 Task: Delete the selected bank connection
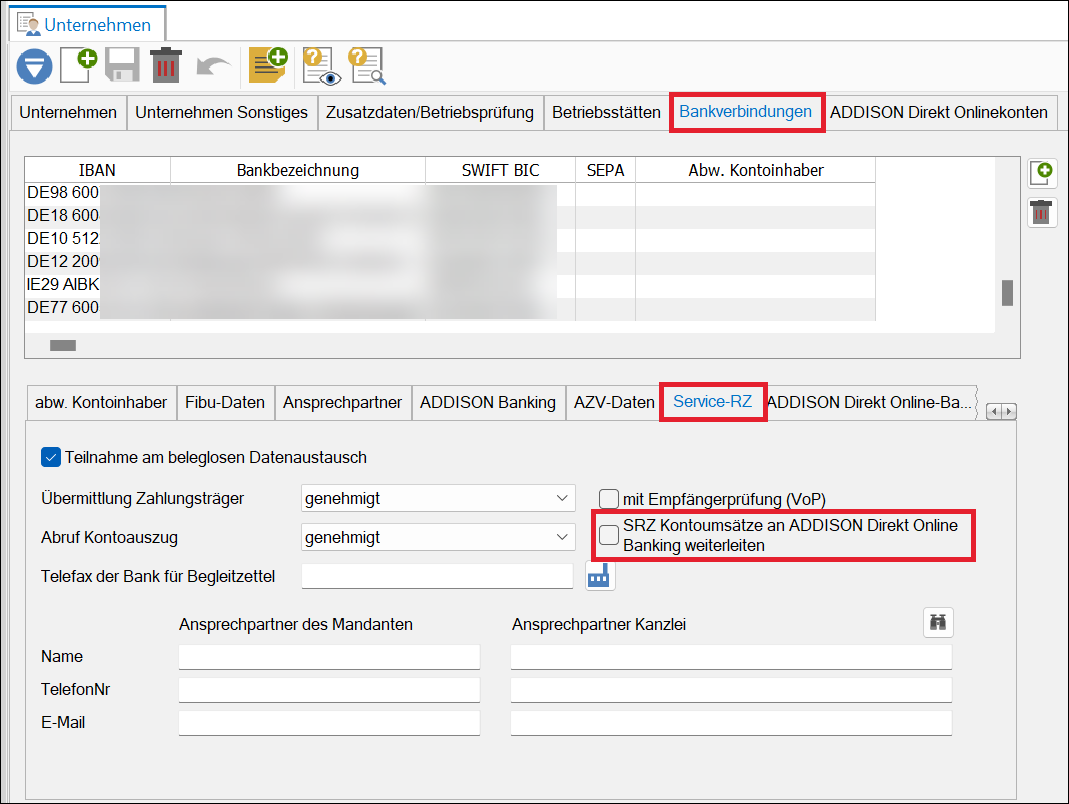(1042, 213)
